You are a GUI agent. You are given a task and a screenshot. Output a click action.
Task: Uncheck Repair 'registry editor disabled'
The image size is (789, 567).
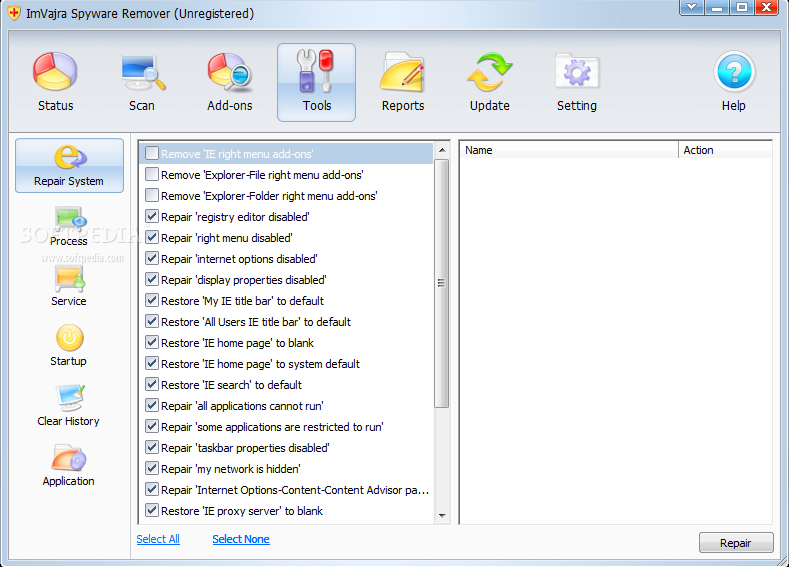point(151,216)
